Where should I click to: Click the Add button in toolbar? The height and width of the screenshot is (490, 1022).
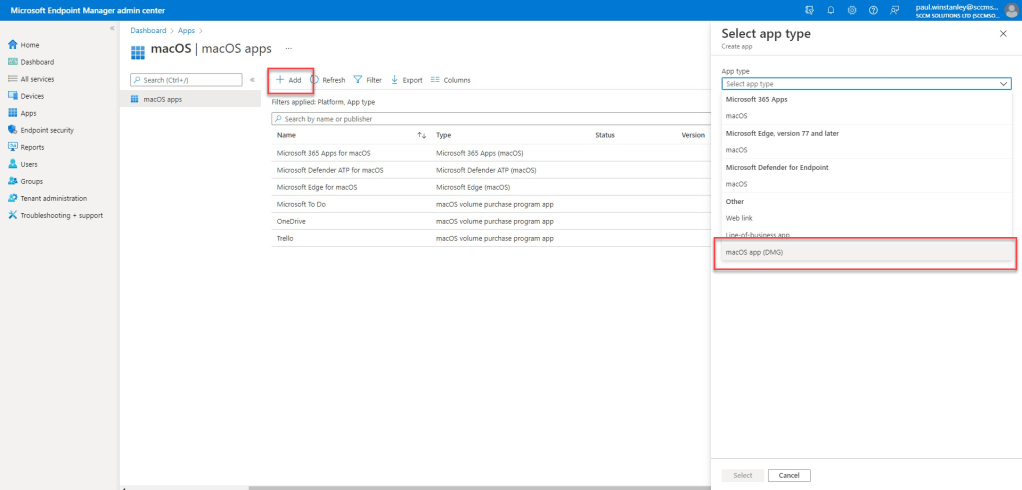coord(288,80)
